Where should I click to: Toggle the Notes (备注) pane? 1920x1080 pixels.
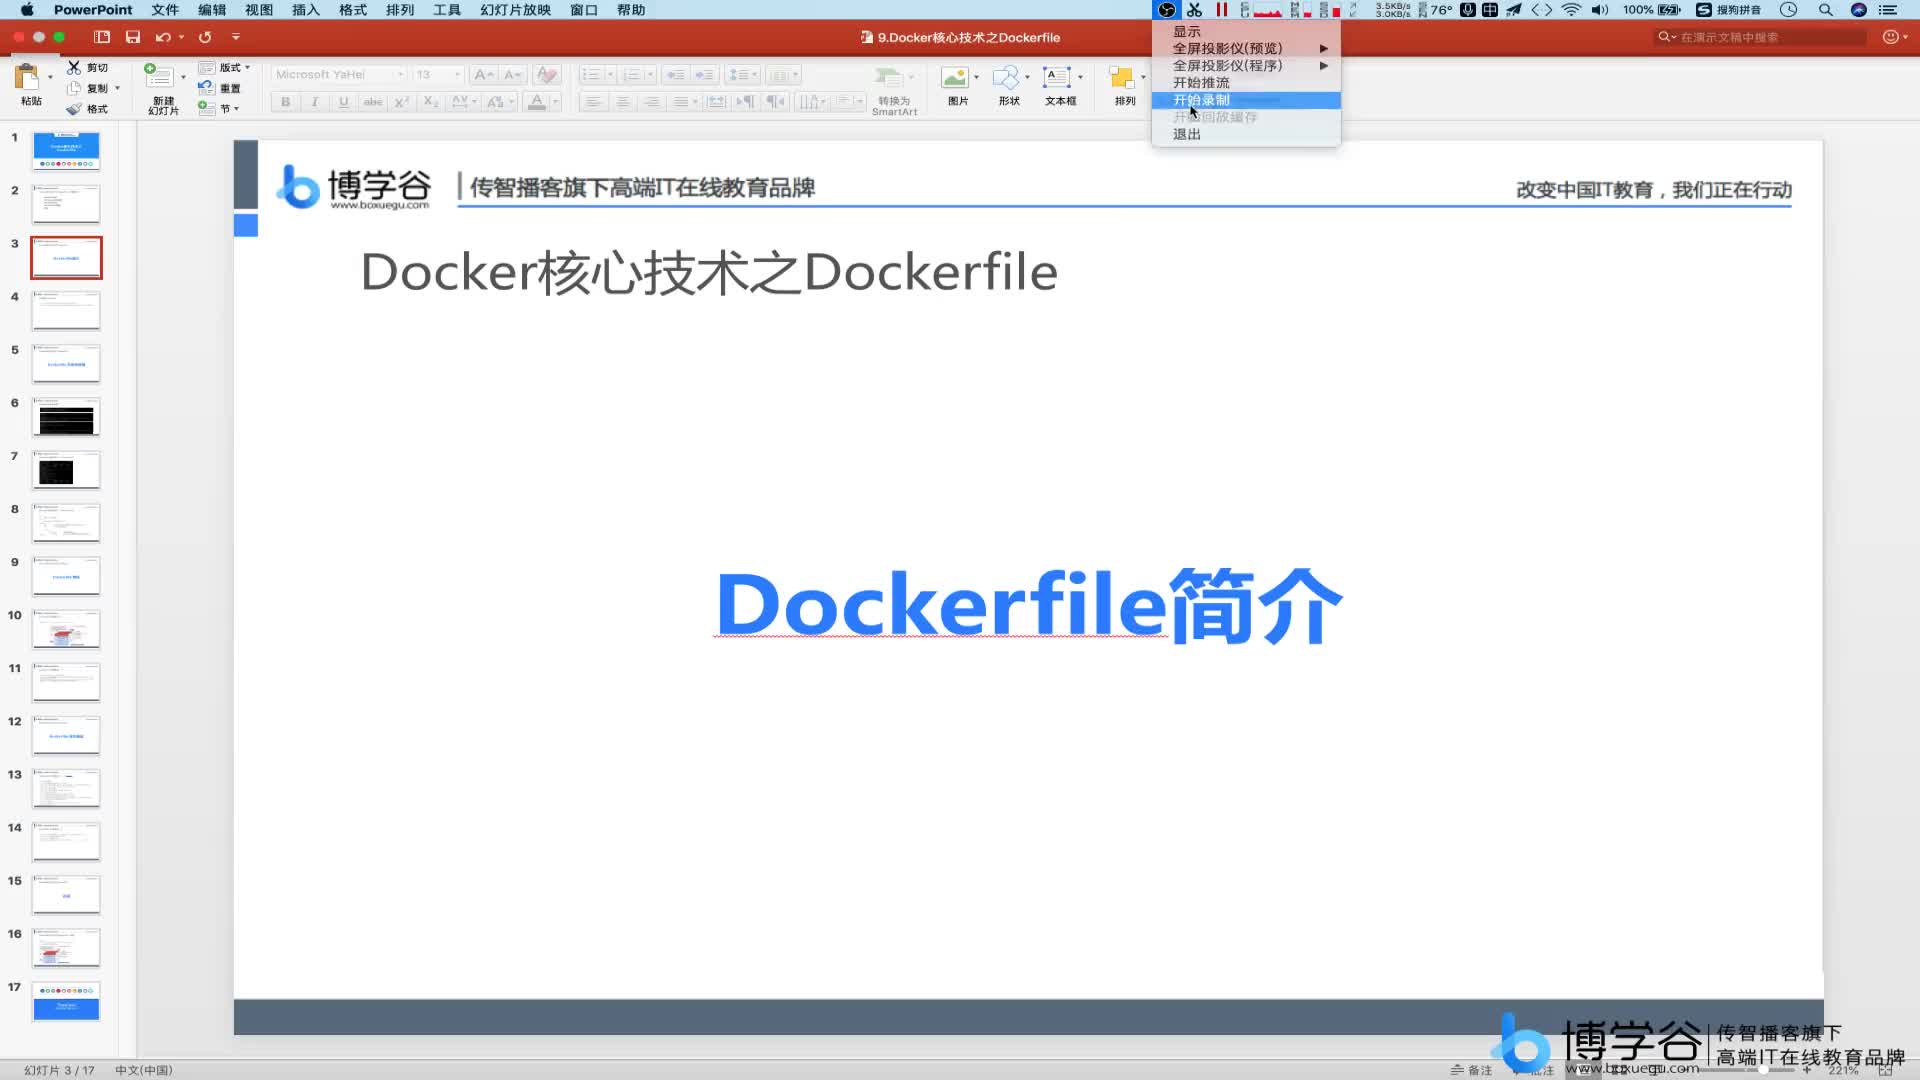(1471, 1070)
